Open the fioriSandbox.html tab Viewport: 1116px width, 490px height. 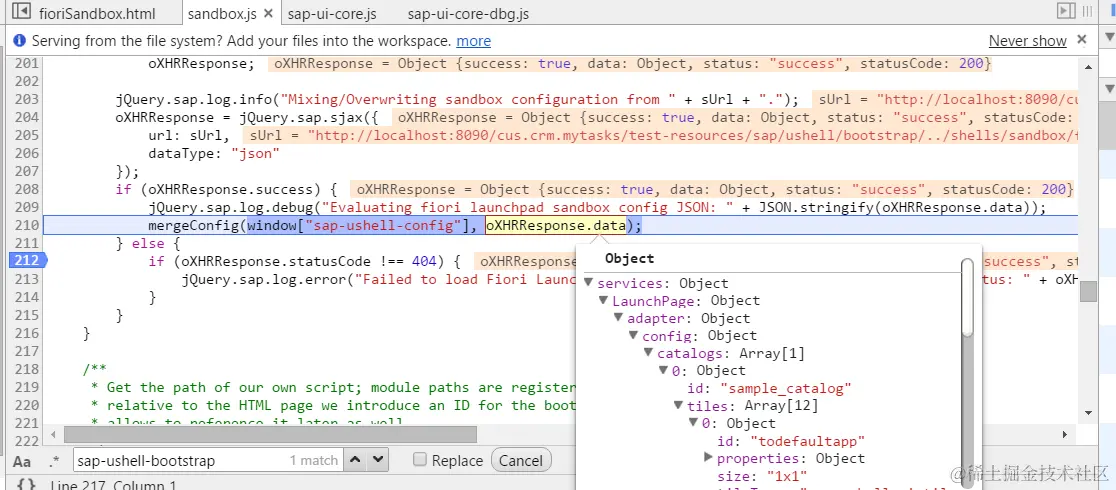pyautogui.click(x=96, y=14)
